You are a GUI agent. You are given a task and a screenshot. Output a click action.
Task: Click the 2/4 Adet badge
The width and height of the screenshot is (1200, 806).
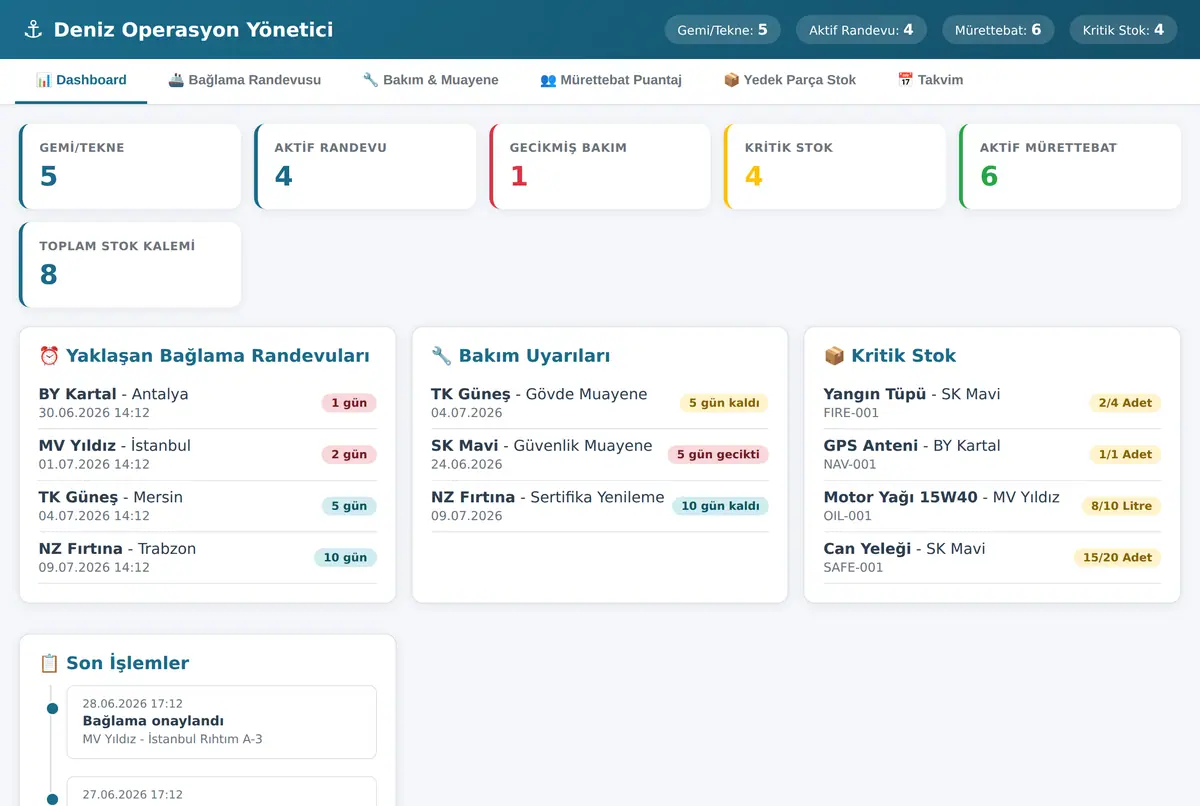pos(1125,403)
